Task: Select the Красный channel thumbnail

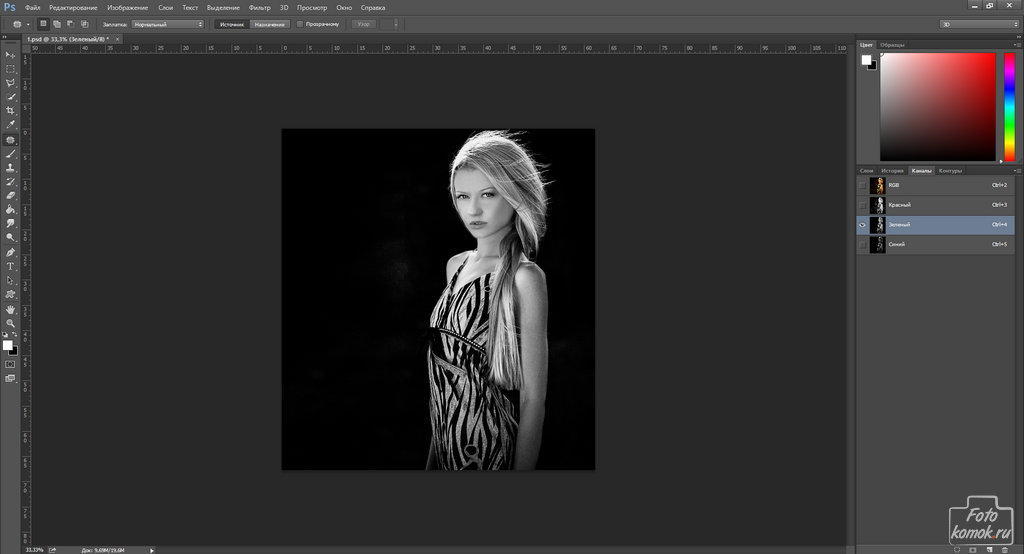Action: coord(878,205)
